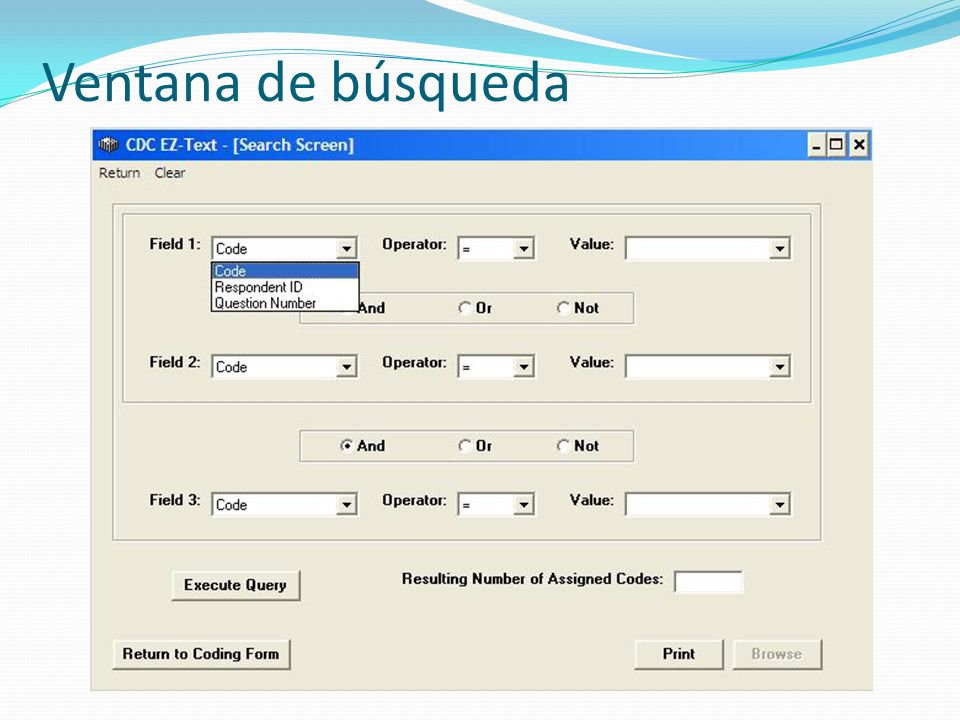
Task: Choose Question Number from the Field 1 list
Action: (285, 302)
